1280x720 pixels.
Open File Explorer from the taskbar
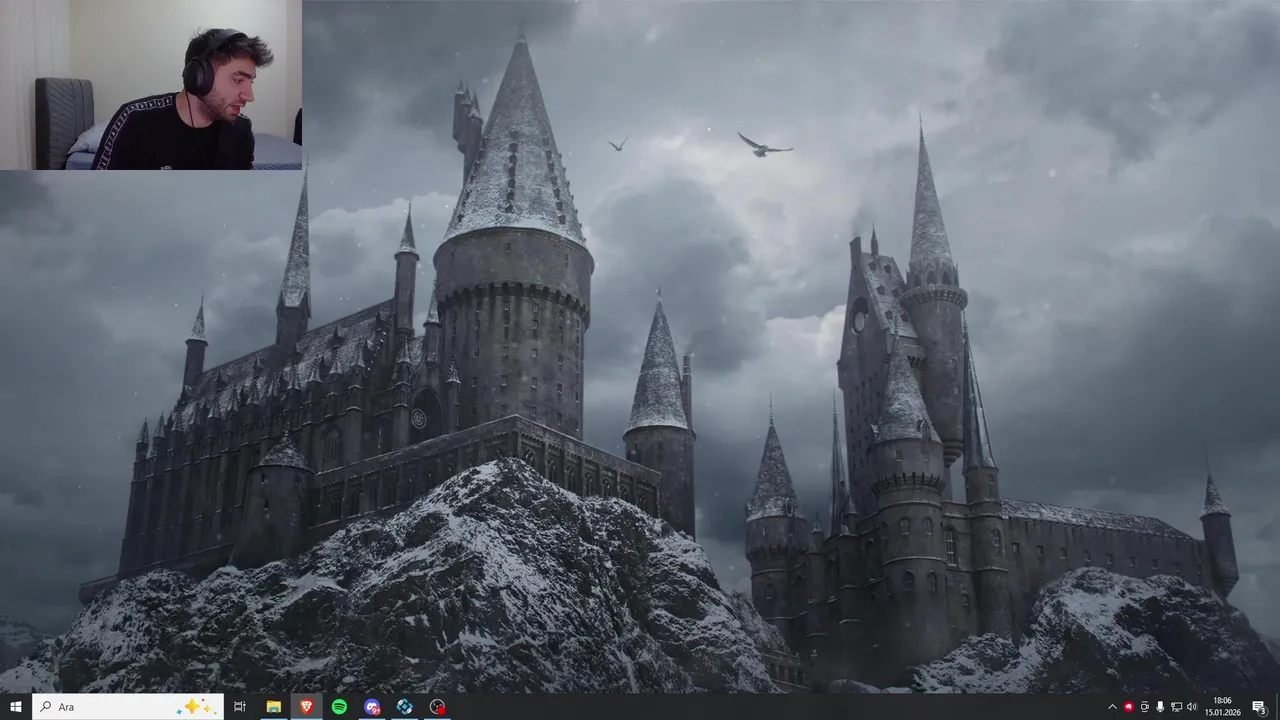point(273,707)
